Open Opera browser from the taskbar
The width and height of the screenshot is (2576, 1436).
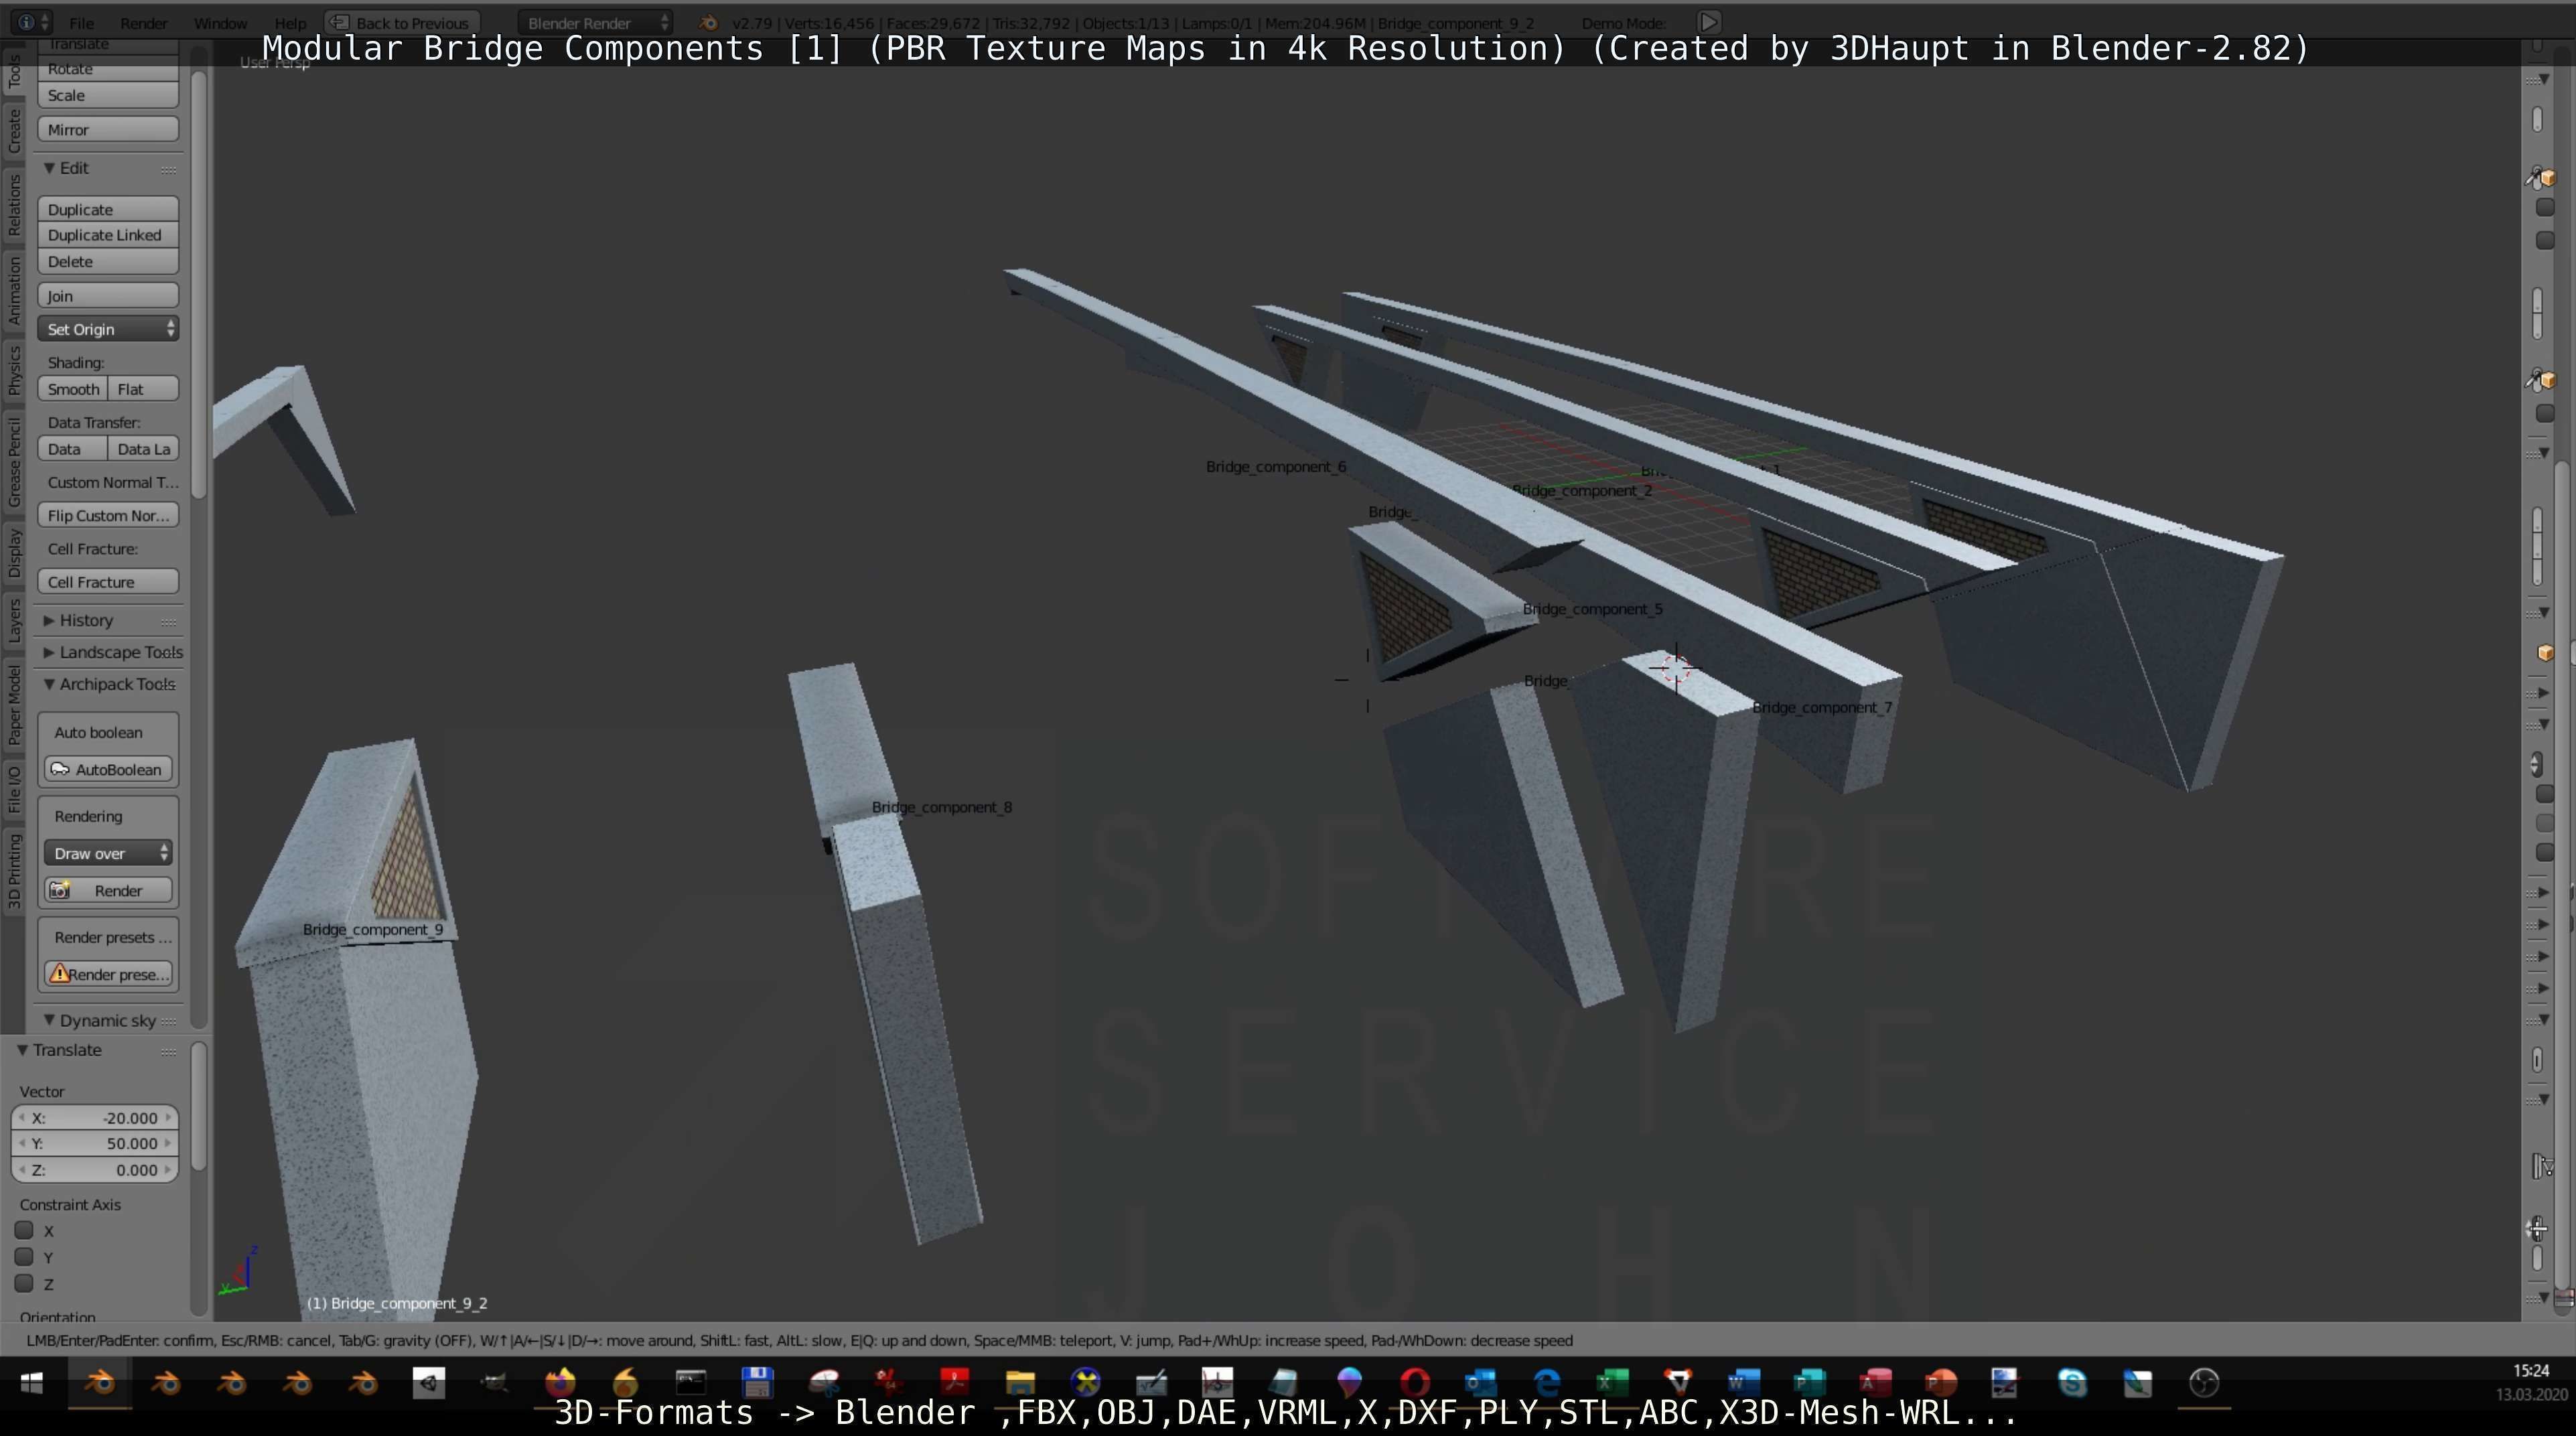1415,1383
